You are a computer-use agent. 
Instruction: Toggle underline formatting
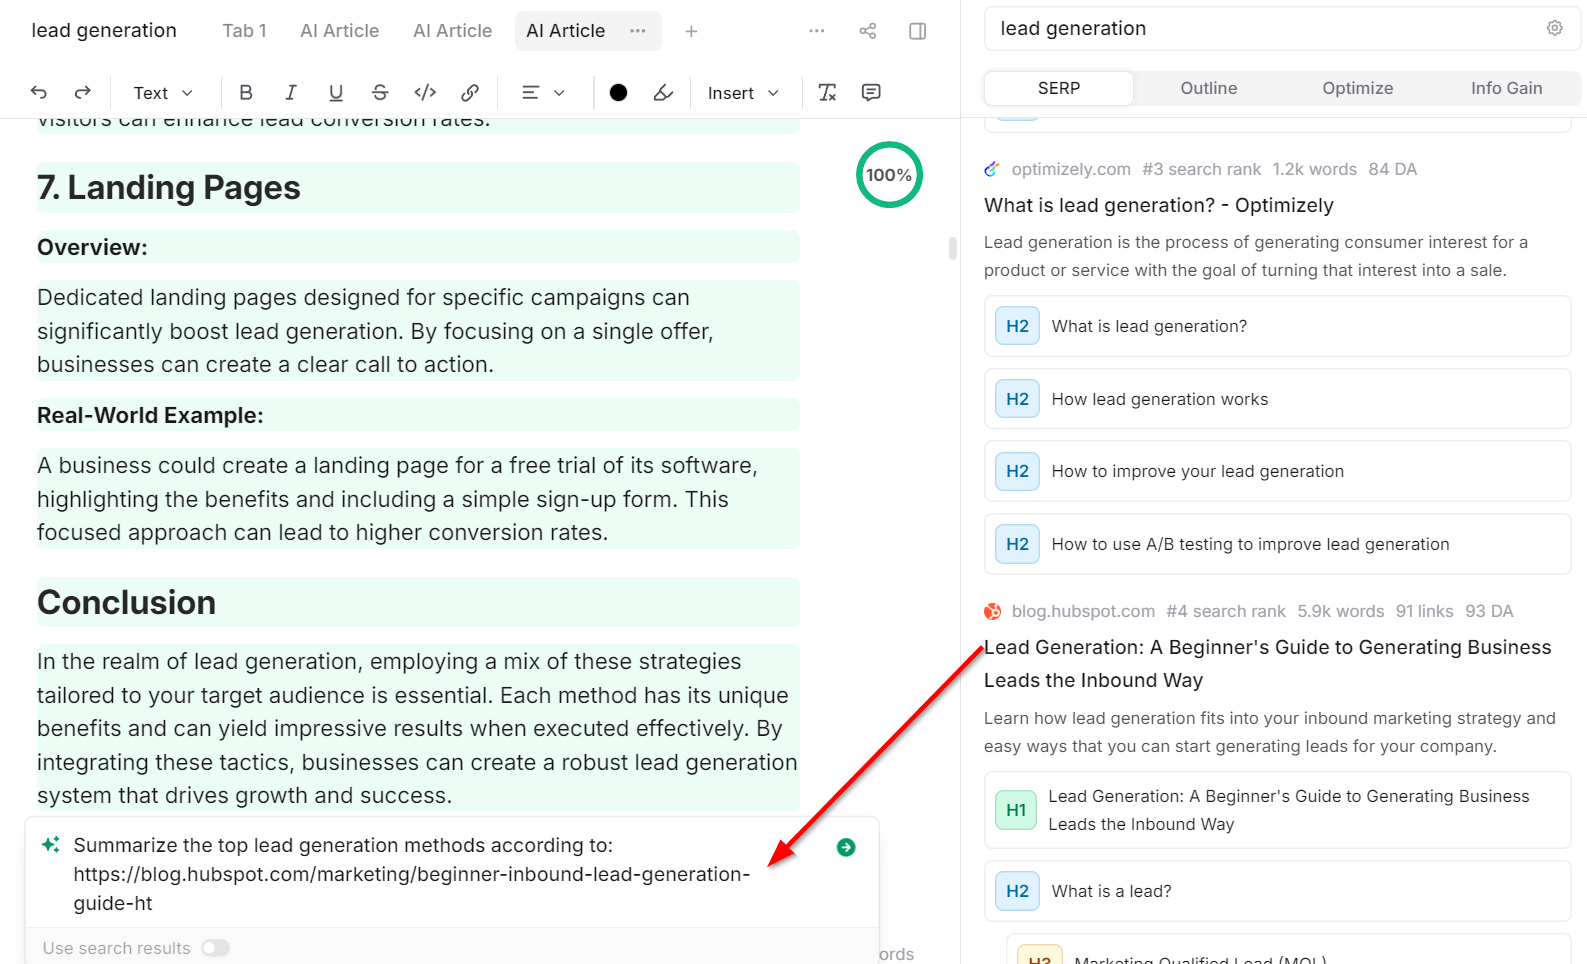click(336, 92)
